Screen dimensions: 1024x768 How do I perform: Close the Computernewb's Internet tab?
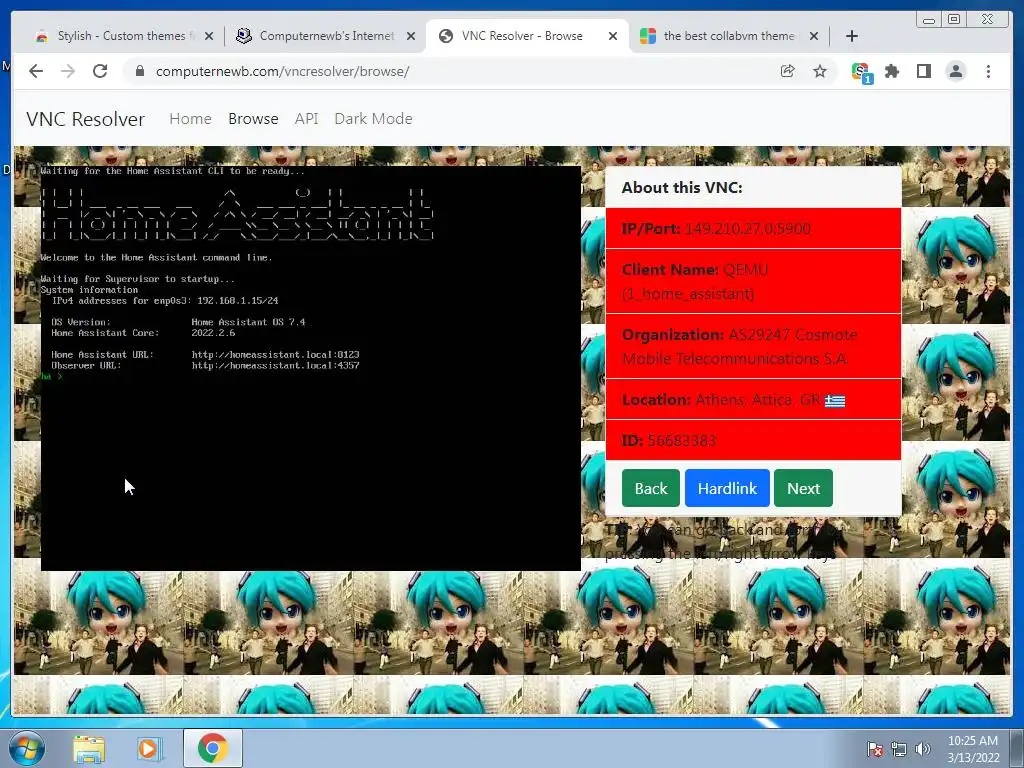click(x=411, y=36)
